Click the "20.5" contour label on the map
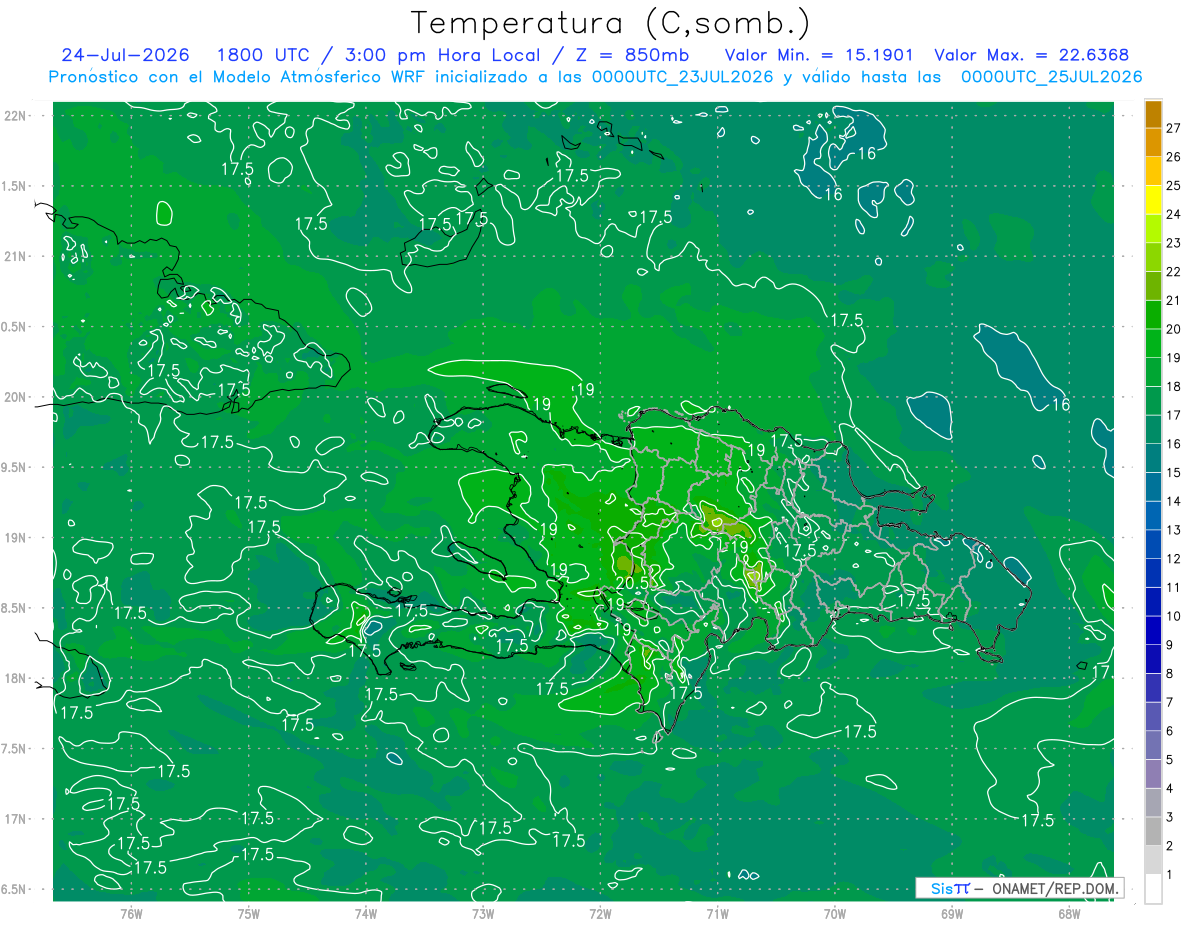This screenshot has width=1200, height=927. click(x=633, y=582)
